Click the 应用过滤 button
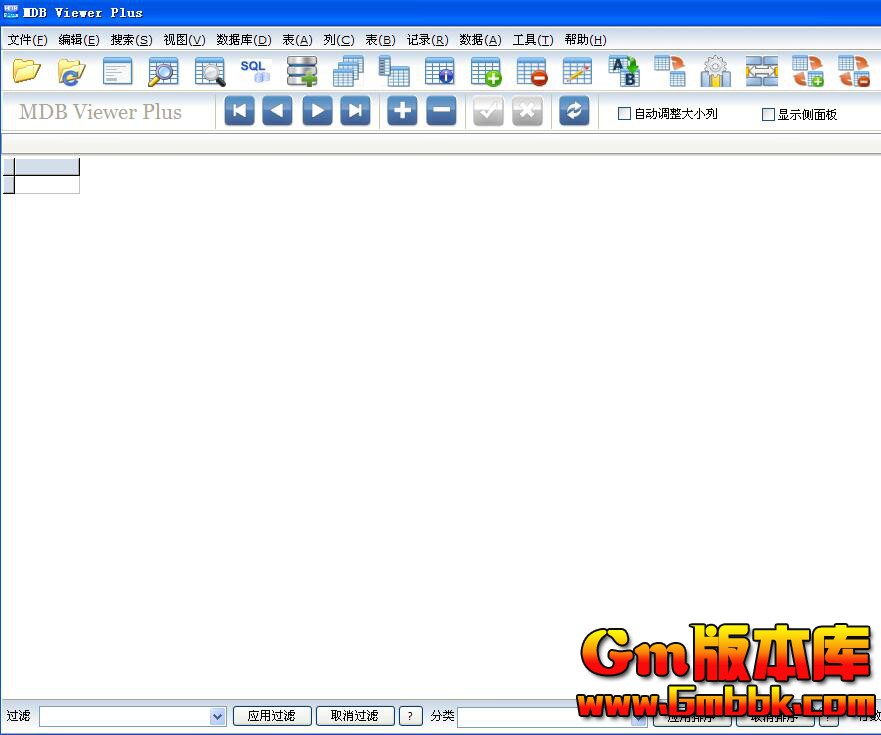Screen dimensions: 881x735 271,716
